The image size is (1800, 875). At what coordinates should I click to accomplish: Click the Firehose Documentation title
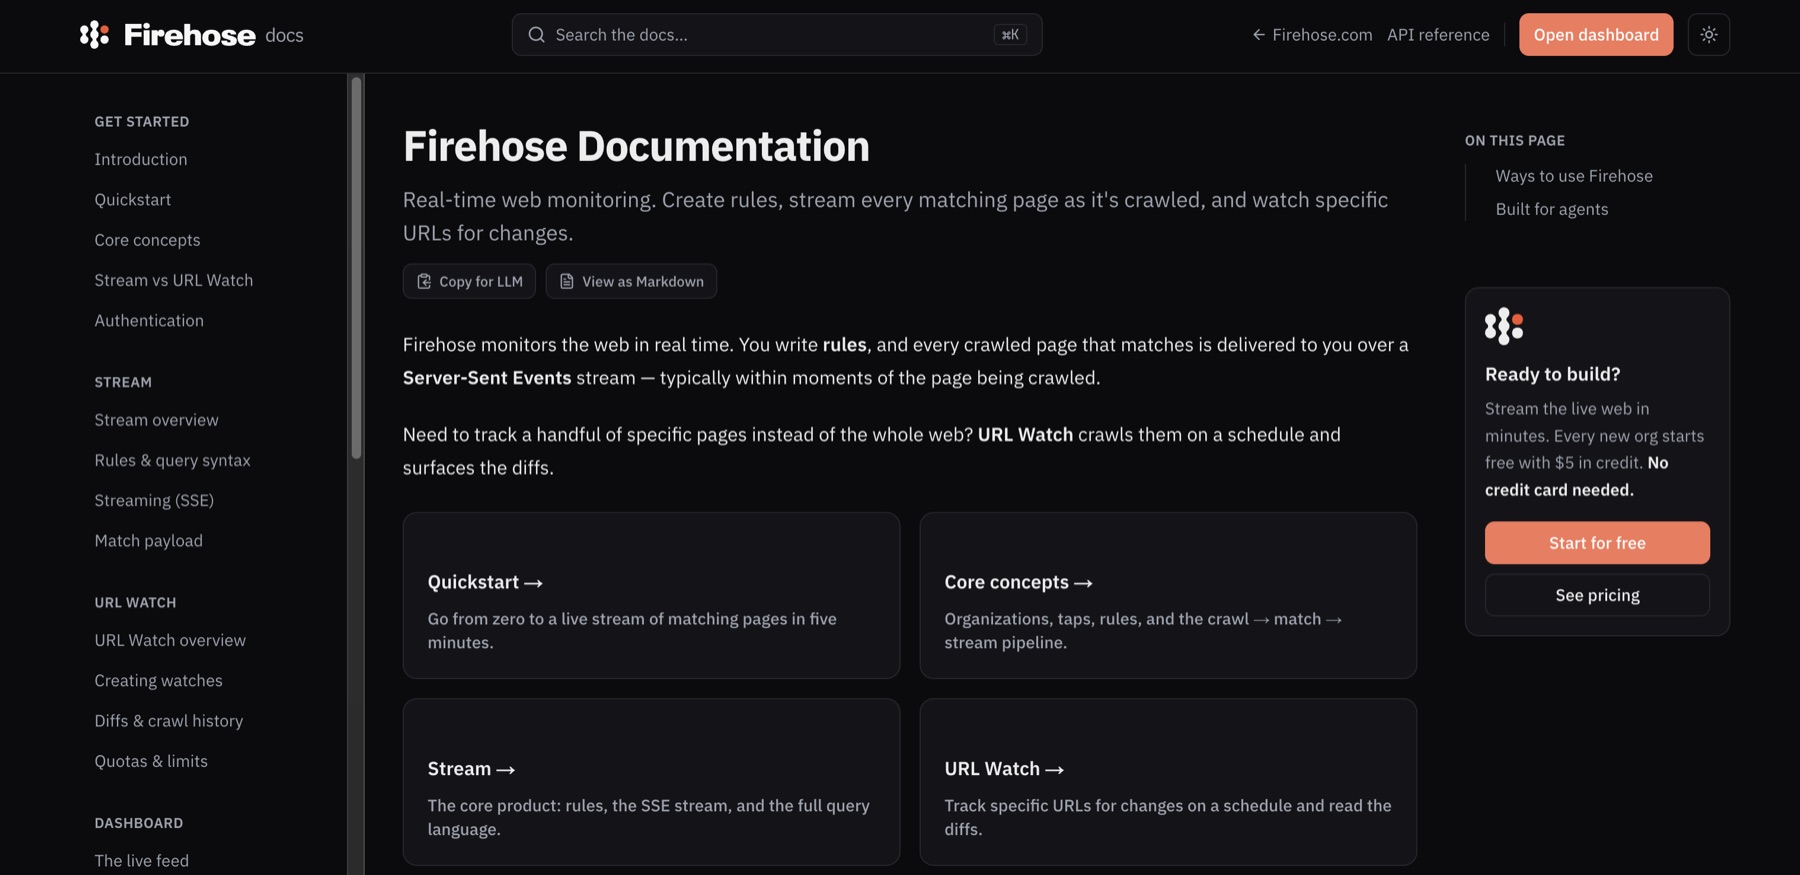click(636, 146)
